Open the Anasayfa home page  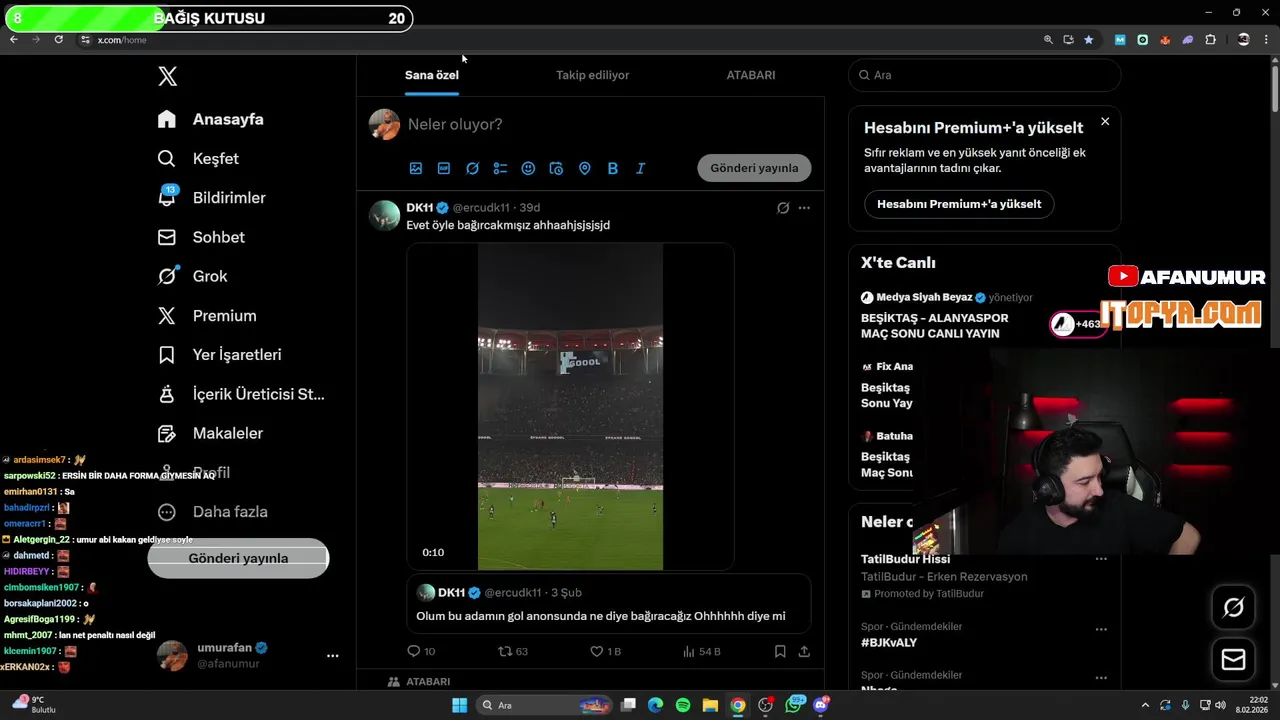tap(211, 119)
